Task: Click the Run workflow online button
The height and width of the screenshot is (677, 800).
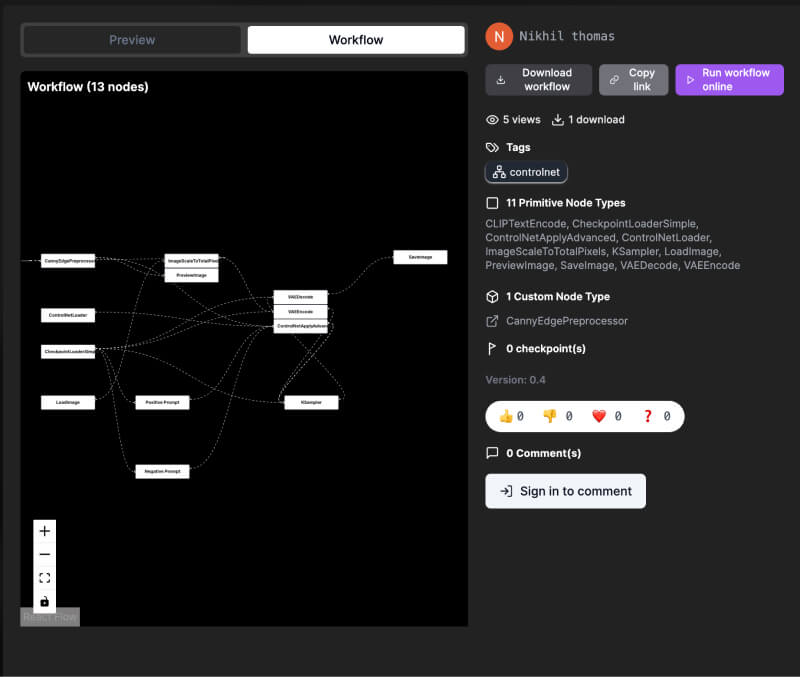Action: [x=729, y=79]
